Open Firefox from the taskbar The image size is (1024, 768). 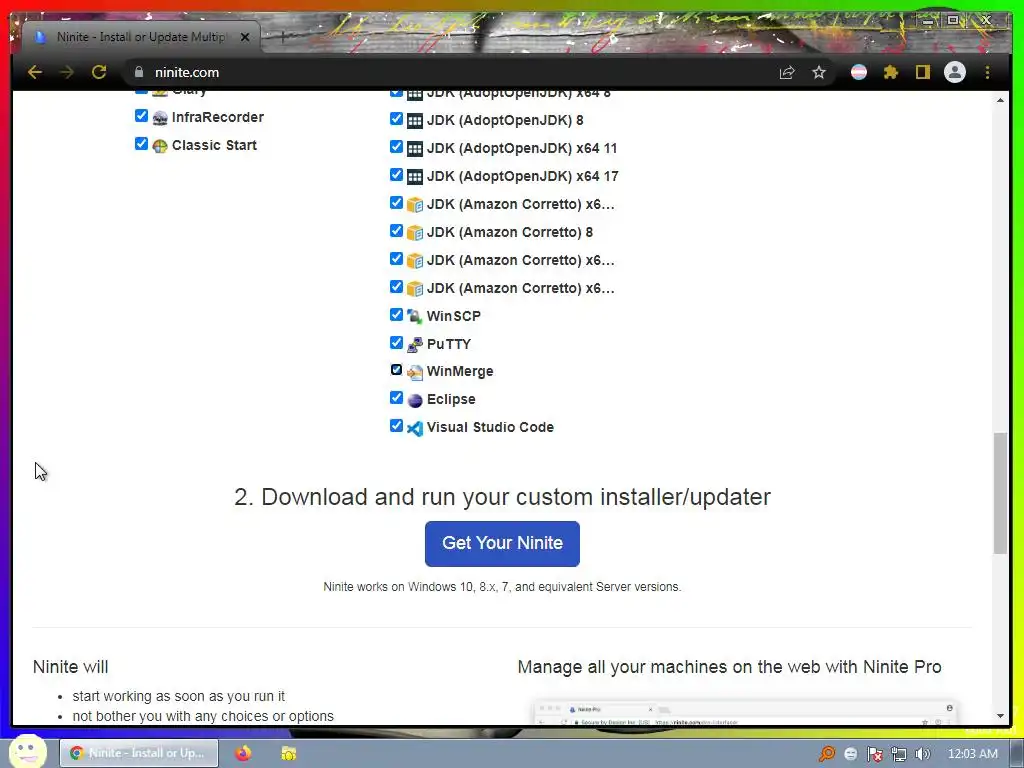click(x=243, y=753)
